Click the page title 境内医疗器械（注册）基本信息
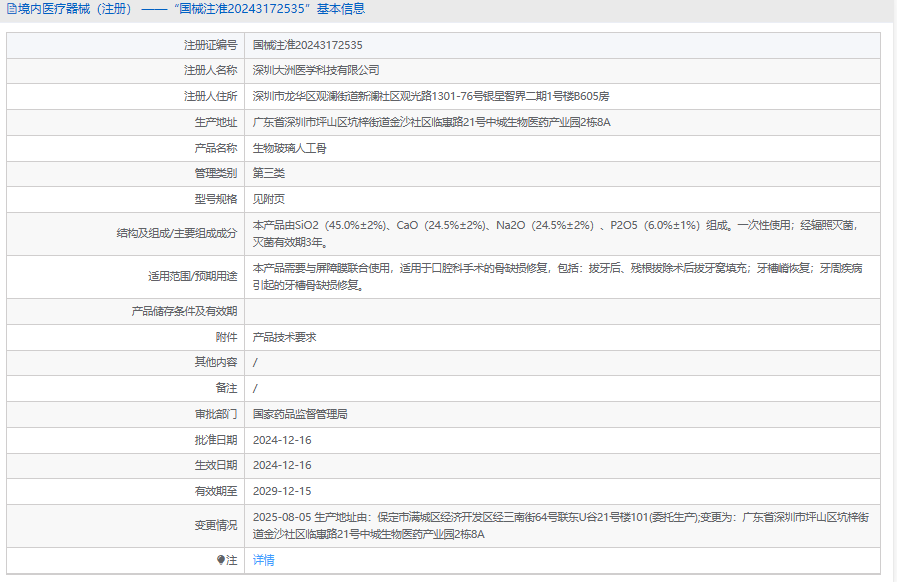The width and height of the screenshot is (897, 582). click(x=191, y=9)
